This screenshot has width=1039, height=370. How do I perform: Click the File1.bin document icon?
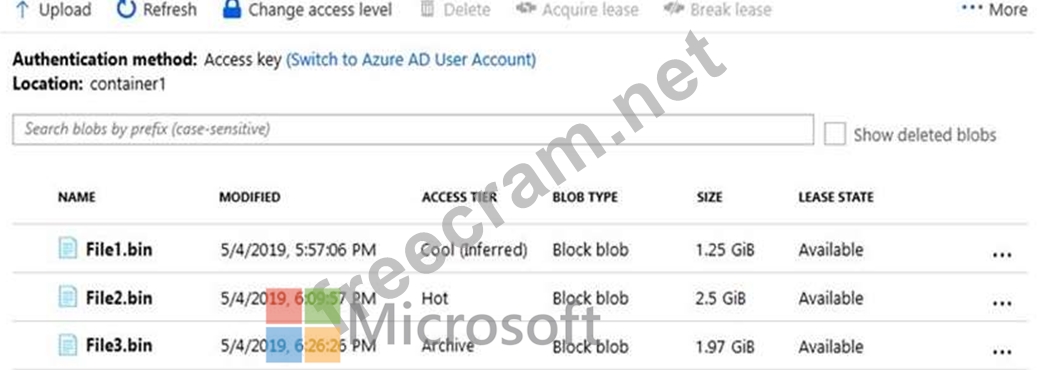click(68, 249)
